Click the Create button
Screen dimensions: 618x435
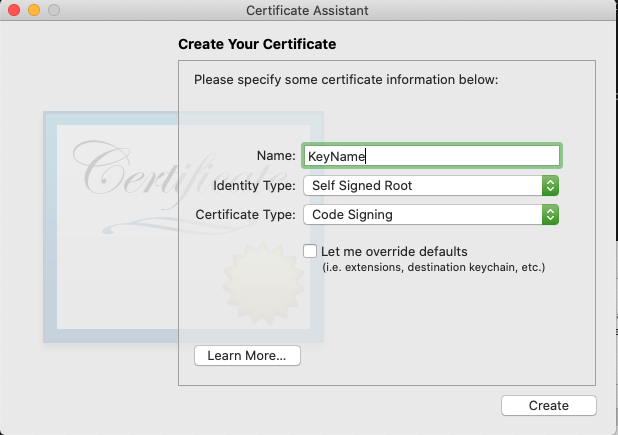click(x=548, y=405)
